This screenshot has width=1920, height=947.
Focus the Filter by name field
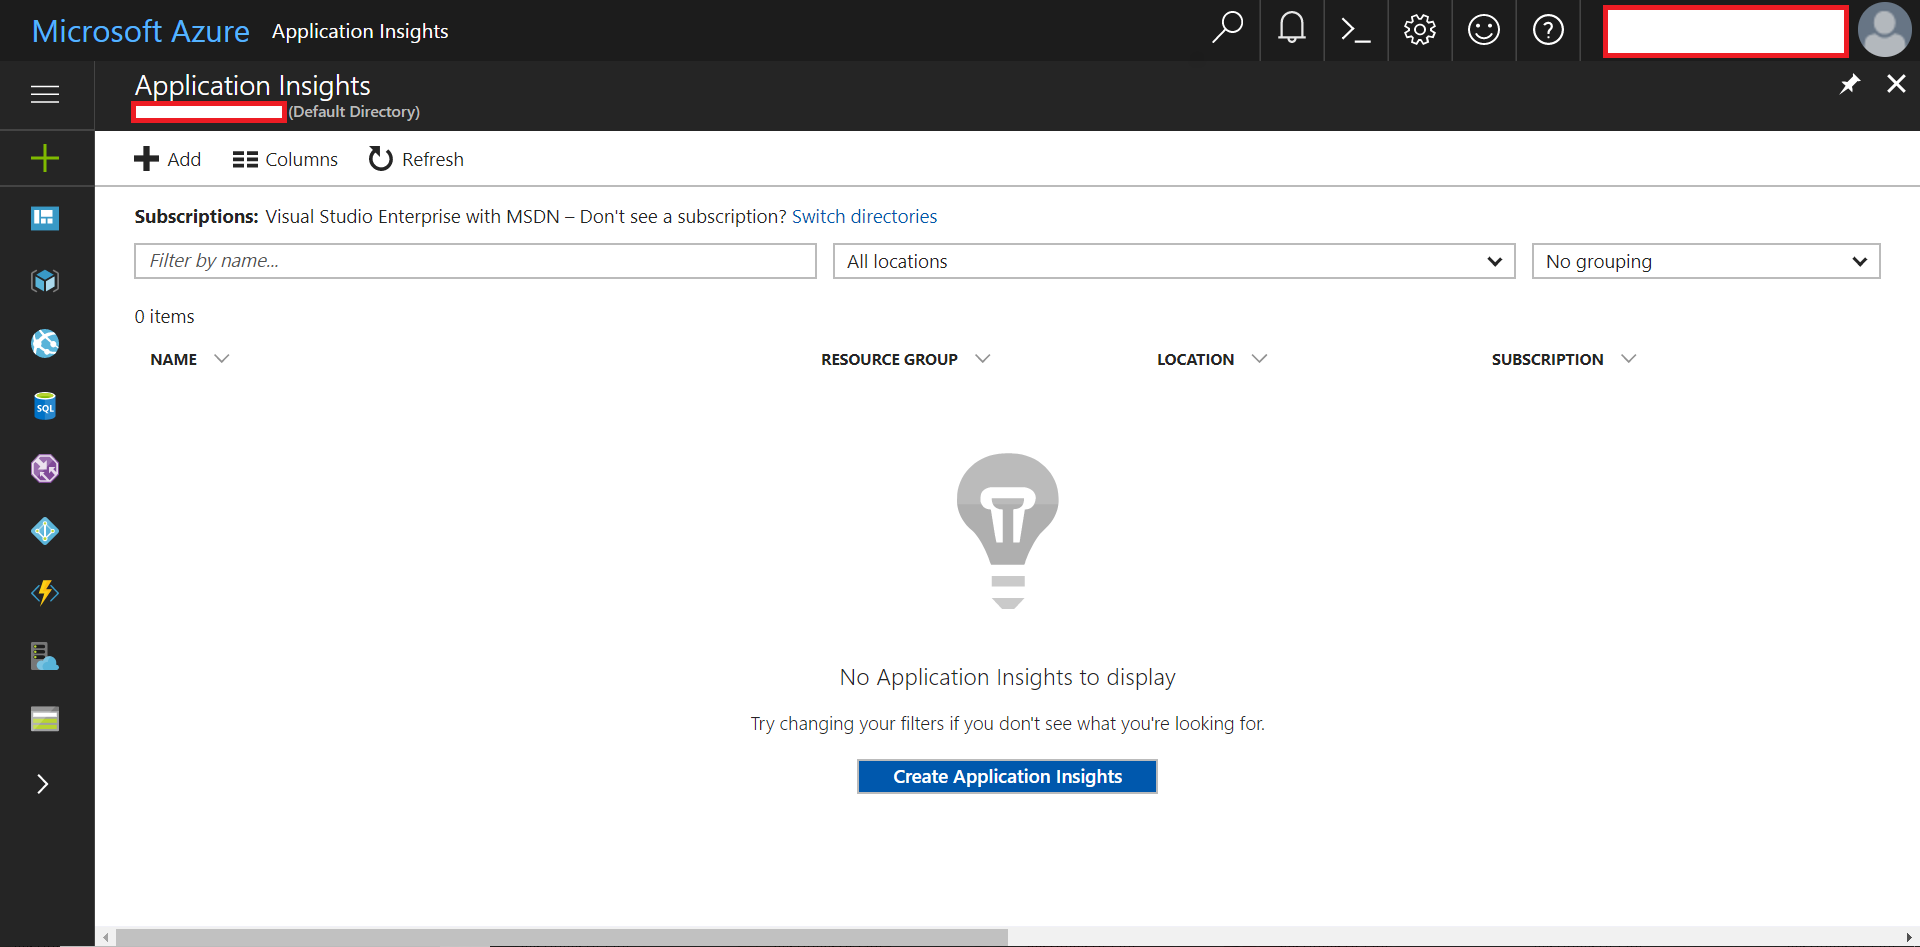[475, 261]
